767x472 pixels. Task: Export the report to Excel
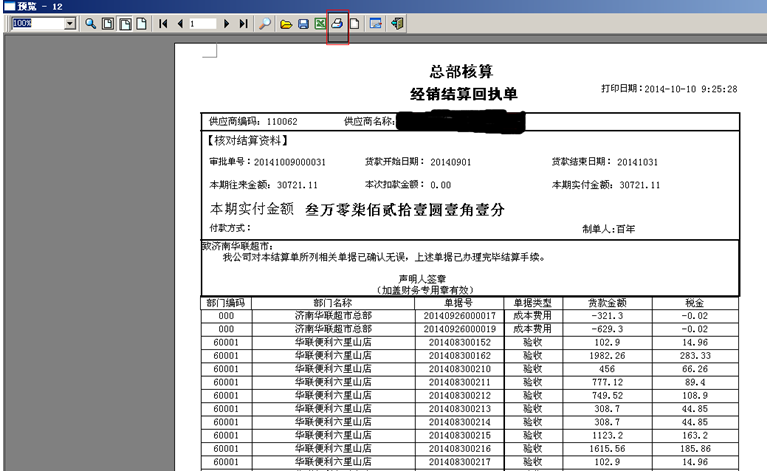tap(320, 23)
